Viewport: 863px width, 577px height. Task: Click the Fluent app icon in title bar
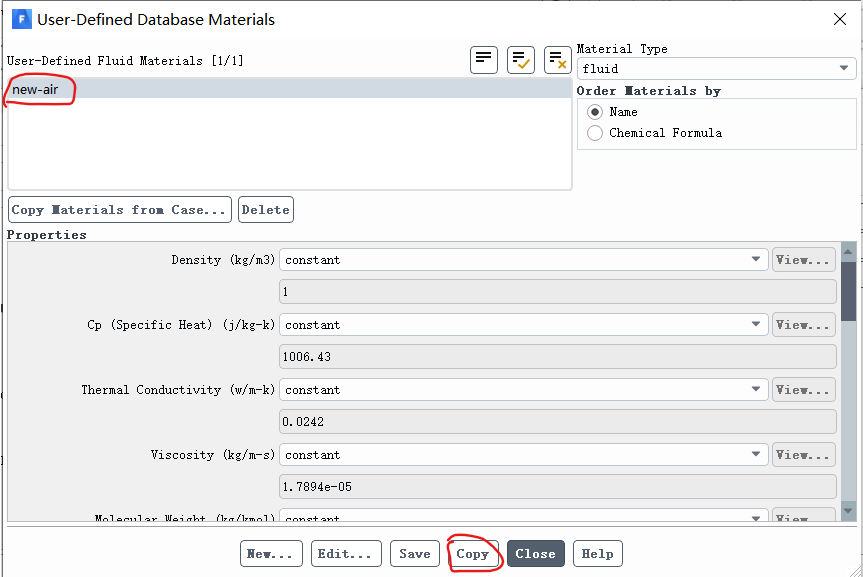21,19
